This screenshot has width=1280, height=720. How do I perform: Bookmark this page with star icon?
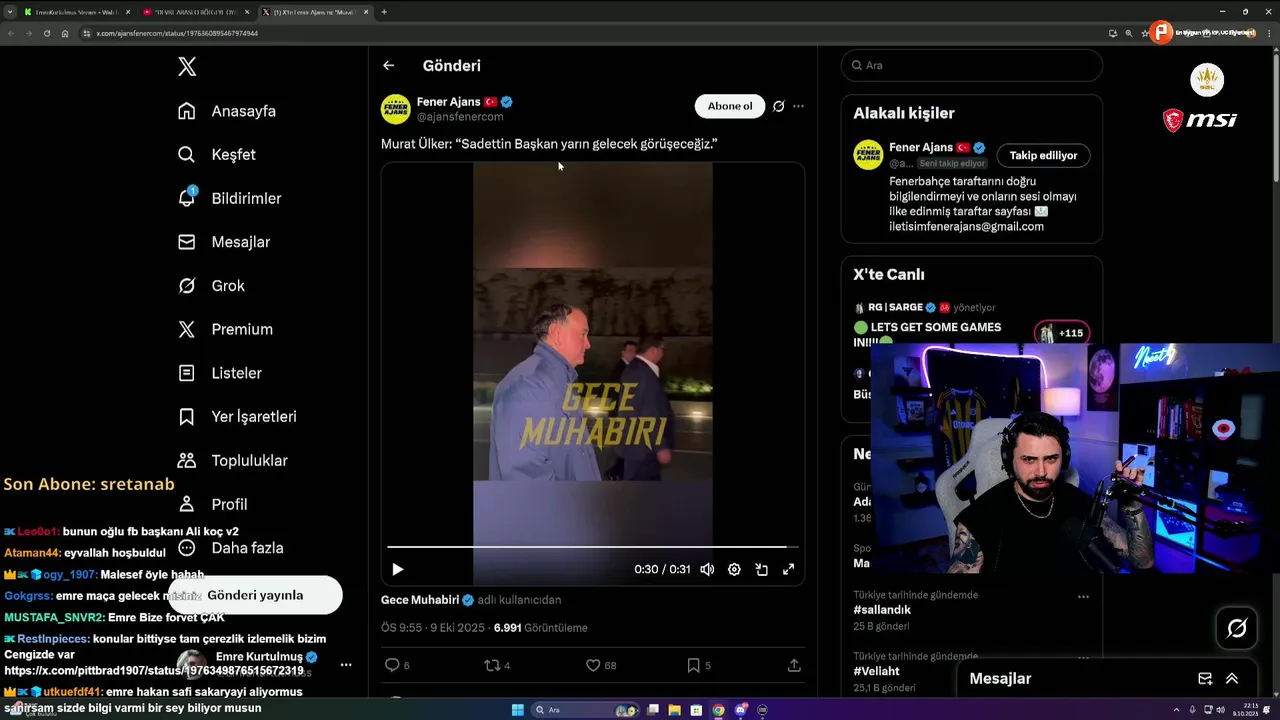(x=1145, y=33)
